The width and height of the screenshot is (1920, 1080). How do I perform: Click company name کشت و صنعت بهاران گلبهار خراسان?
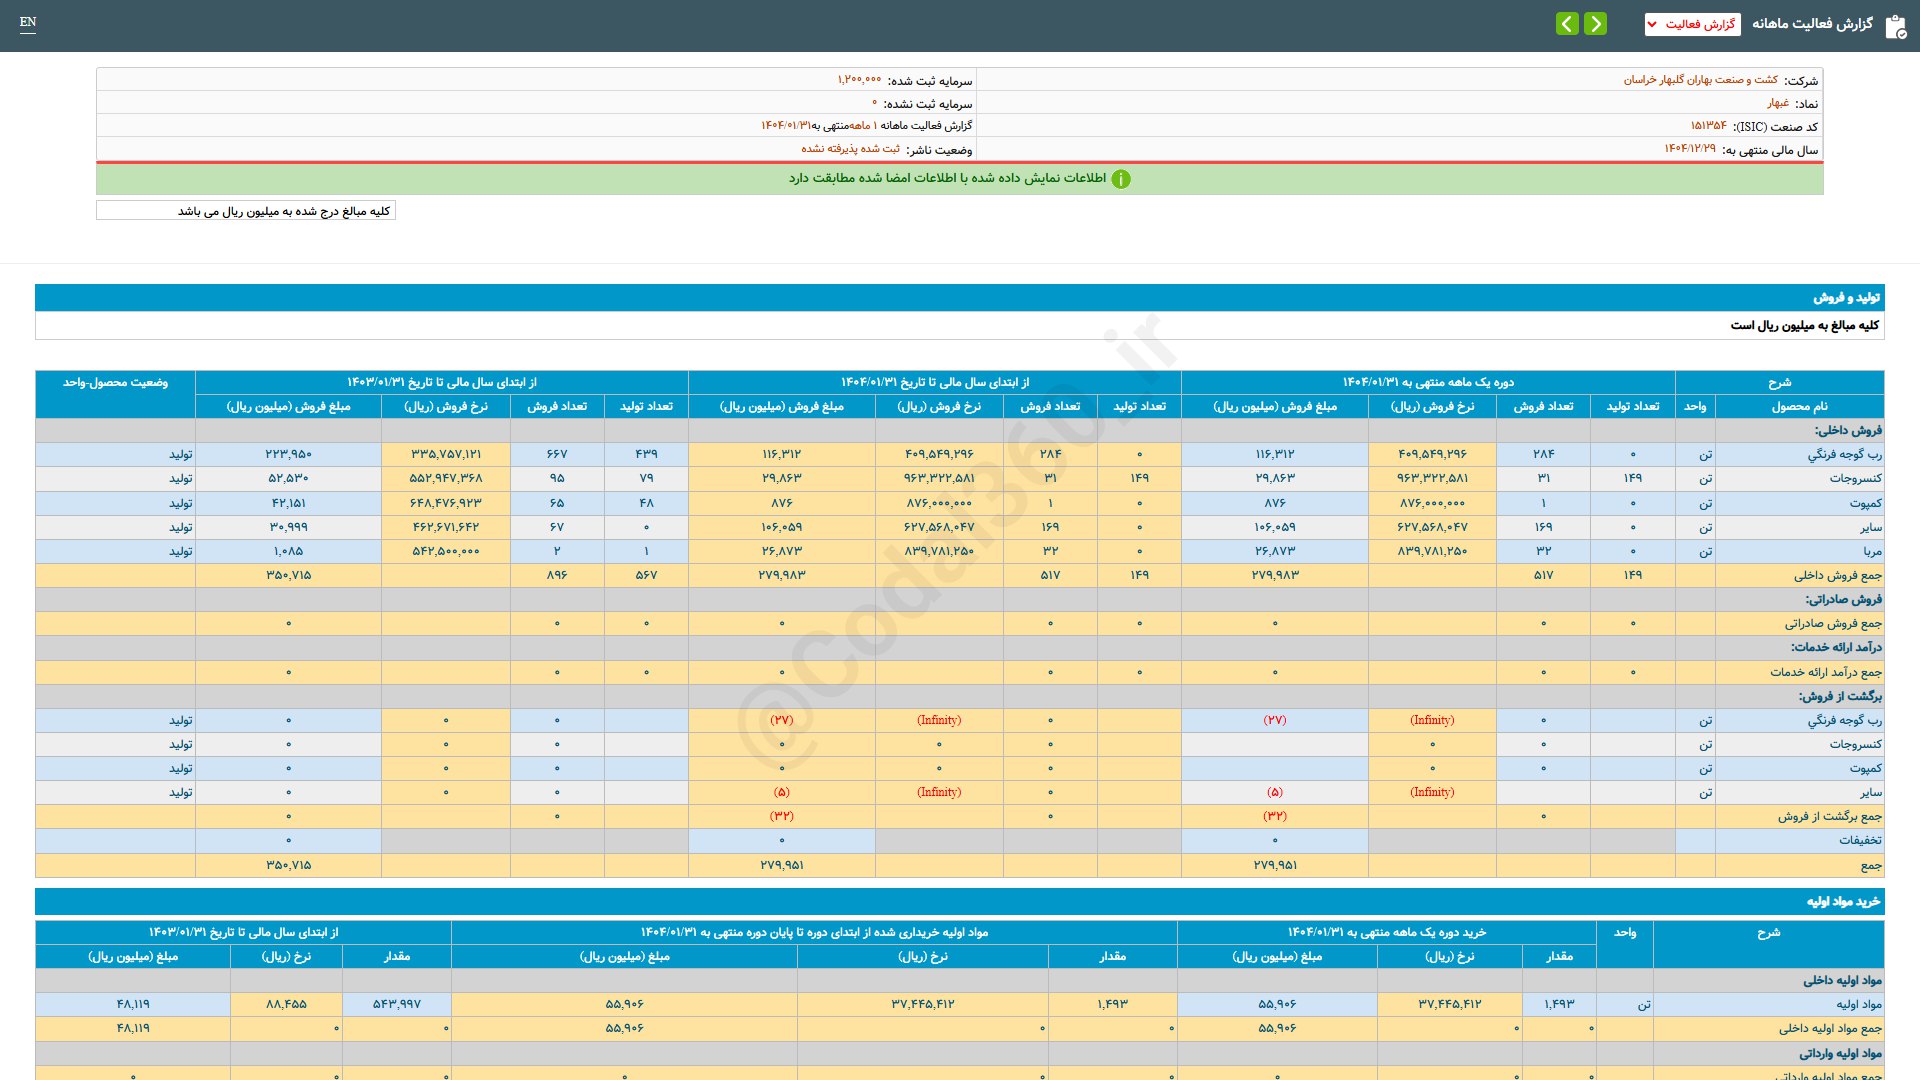pyautogui.click(x=1700, y=80)
